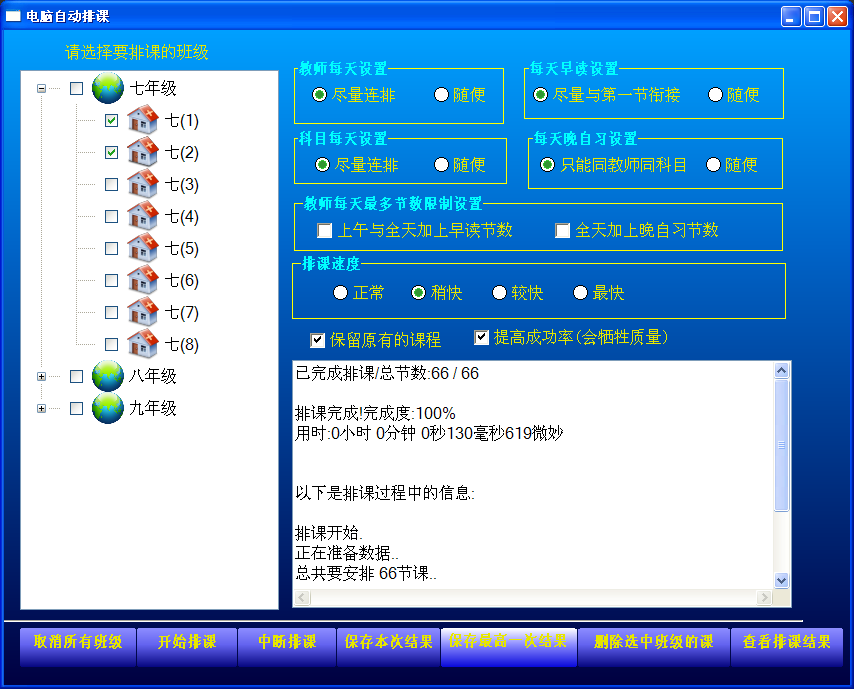Check the 七(8) class checkbox
854x689 pixels.
pos(111,344)
